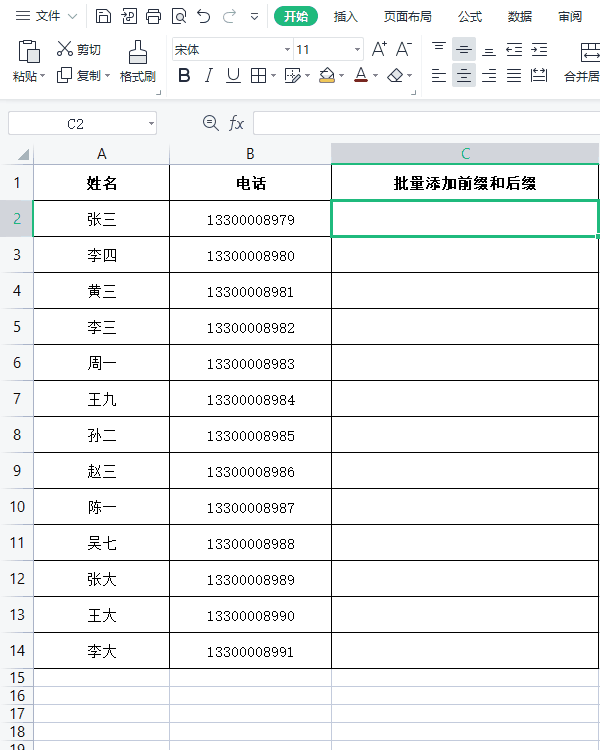The width and height of the screenshot is (600, 750).
Task: Select column A header
Action: pyautogui.click(x=101, y=154)
